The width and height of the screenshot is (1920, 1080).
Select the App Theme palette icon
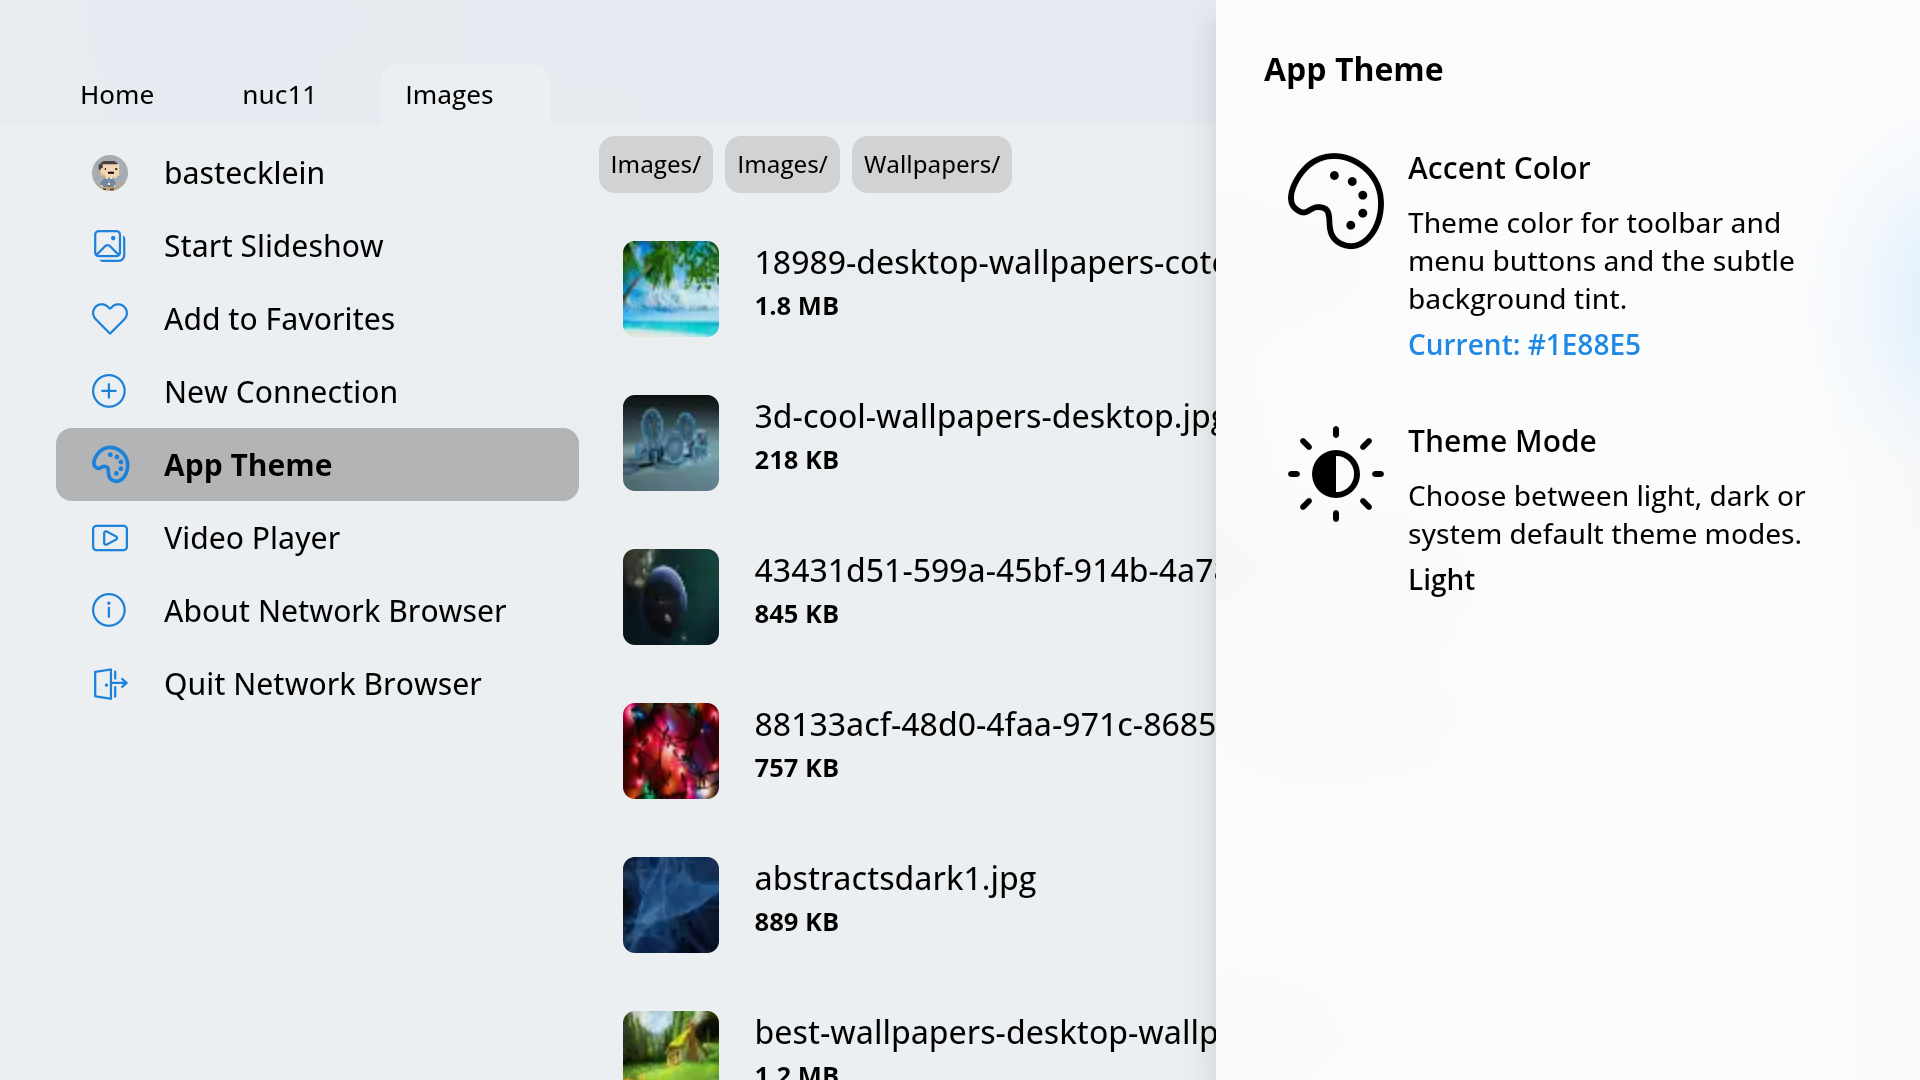pos(109,464)
